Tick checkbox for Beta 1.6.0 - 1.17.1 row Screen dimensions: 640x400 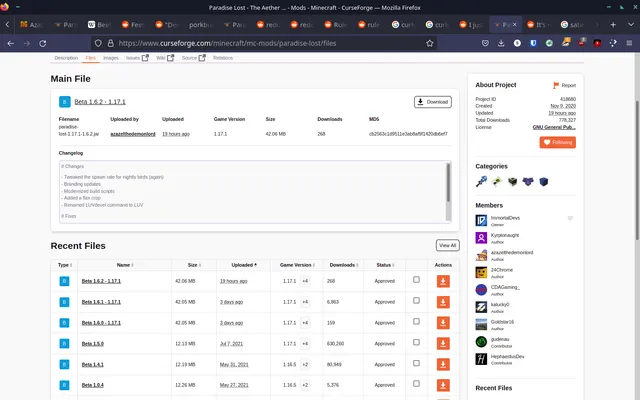416,321
